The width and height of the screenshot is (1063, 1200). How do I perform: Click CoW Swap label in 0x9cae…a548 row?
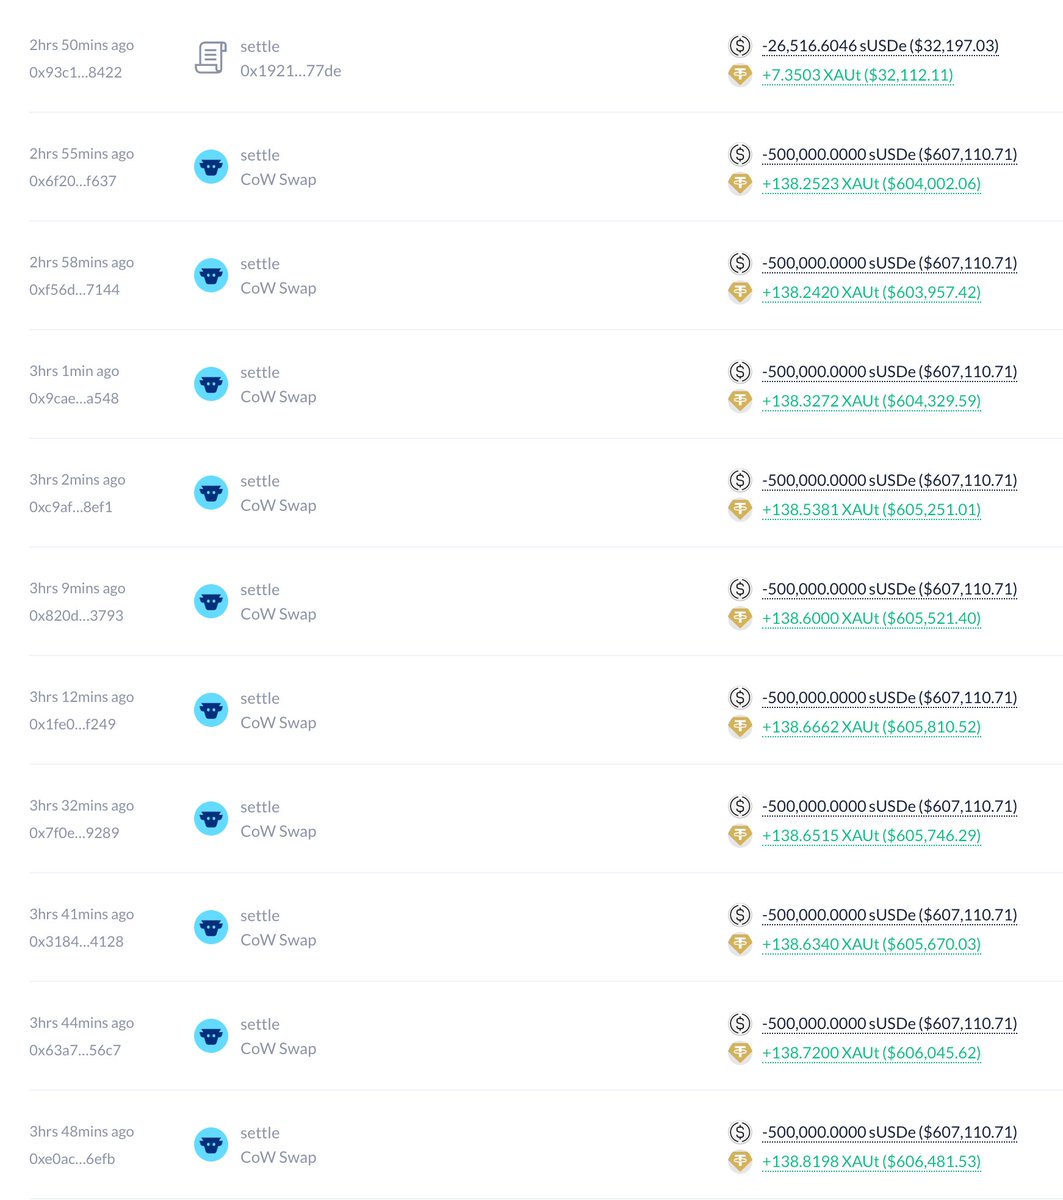(x=278, y=397)
